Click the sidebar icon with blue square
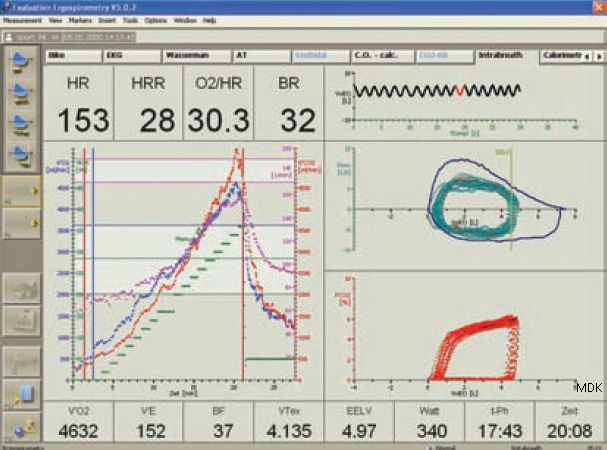This screenshot has height=450, width=607. (21, 395)
